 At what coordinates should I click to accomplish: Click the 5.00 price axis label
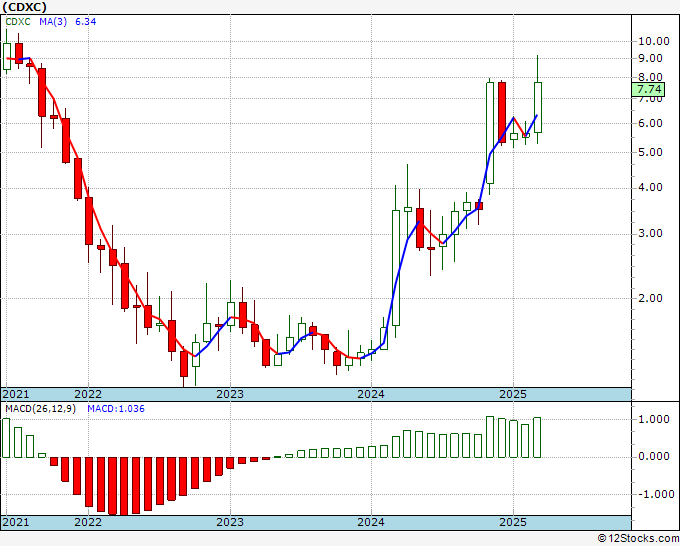pyautogui.click(x=650, y=152)
